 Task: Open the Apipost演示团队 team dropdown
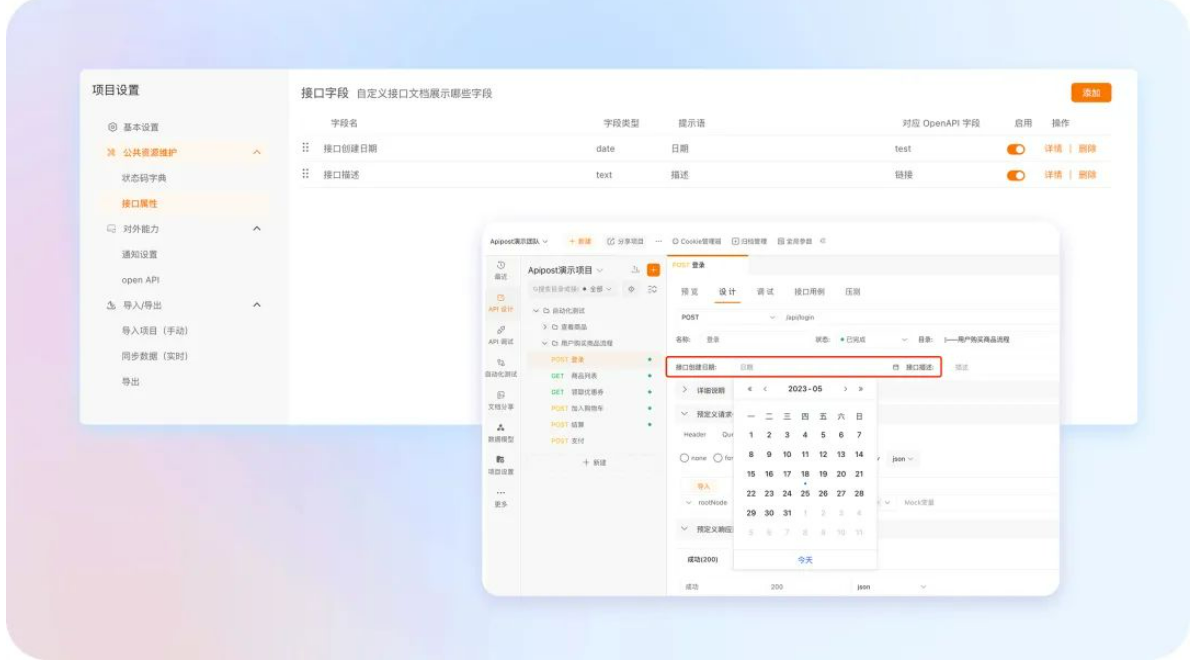pyautogui.click(x=519, y=241)
